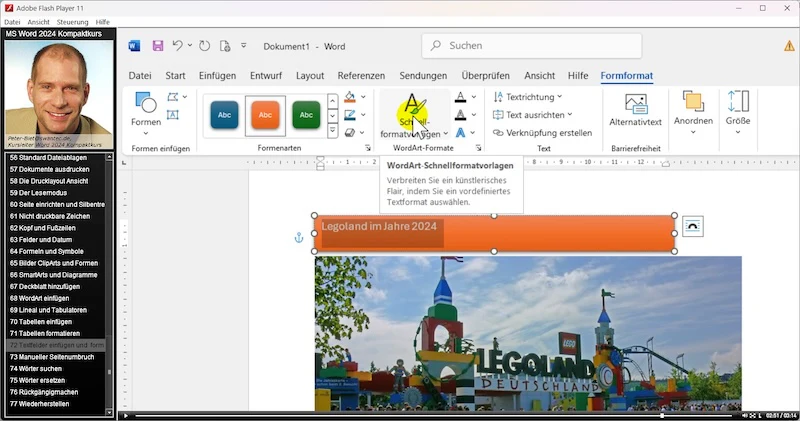Click the layout options icon beside shape
The width and height of the screenshot is (800, 421).
tap(692, 226)
